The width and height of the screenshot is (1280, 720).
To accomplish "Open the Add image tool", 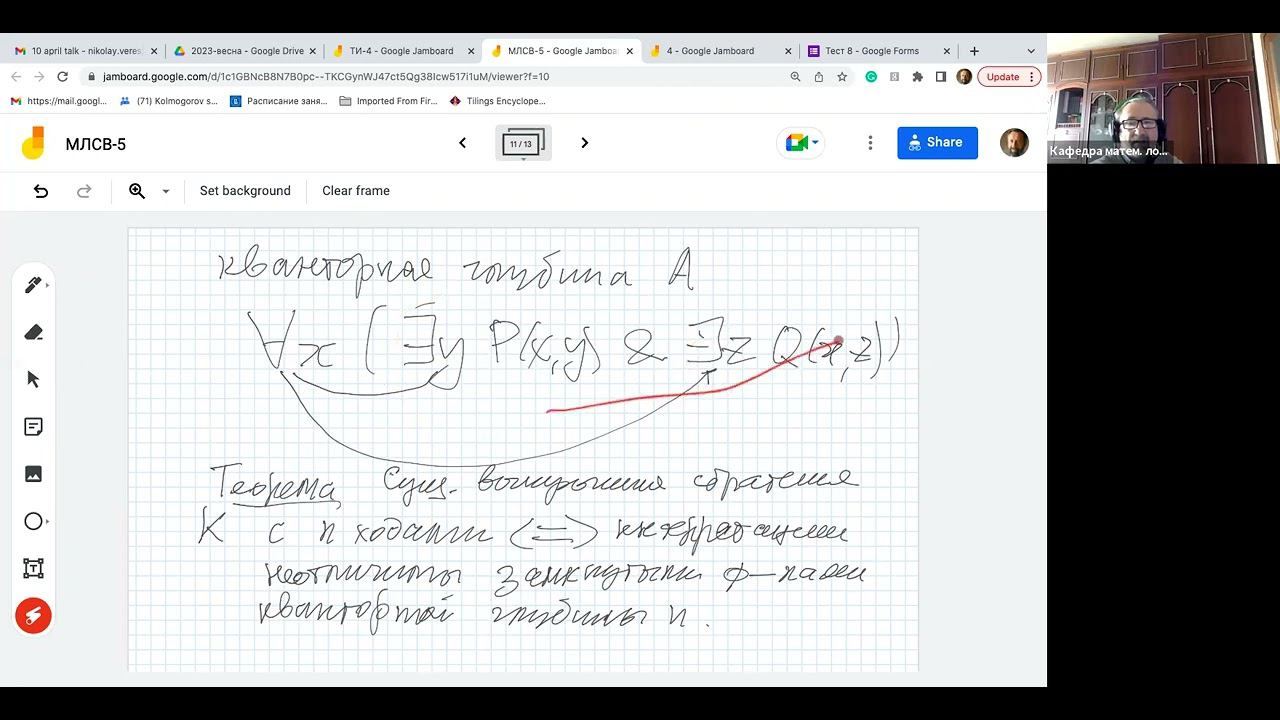I will coord(33,474).
